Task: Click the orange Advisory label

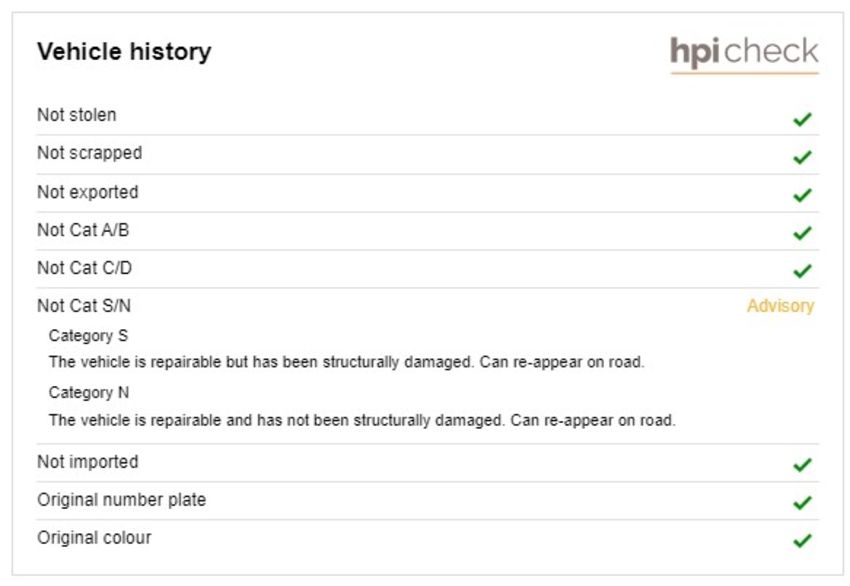Action: (781, 306)
